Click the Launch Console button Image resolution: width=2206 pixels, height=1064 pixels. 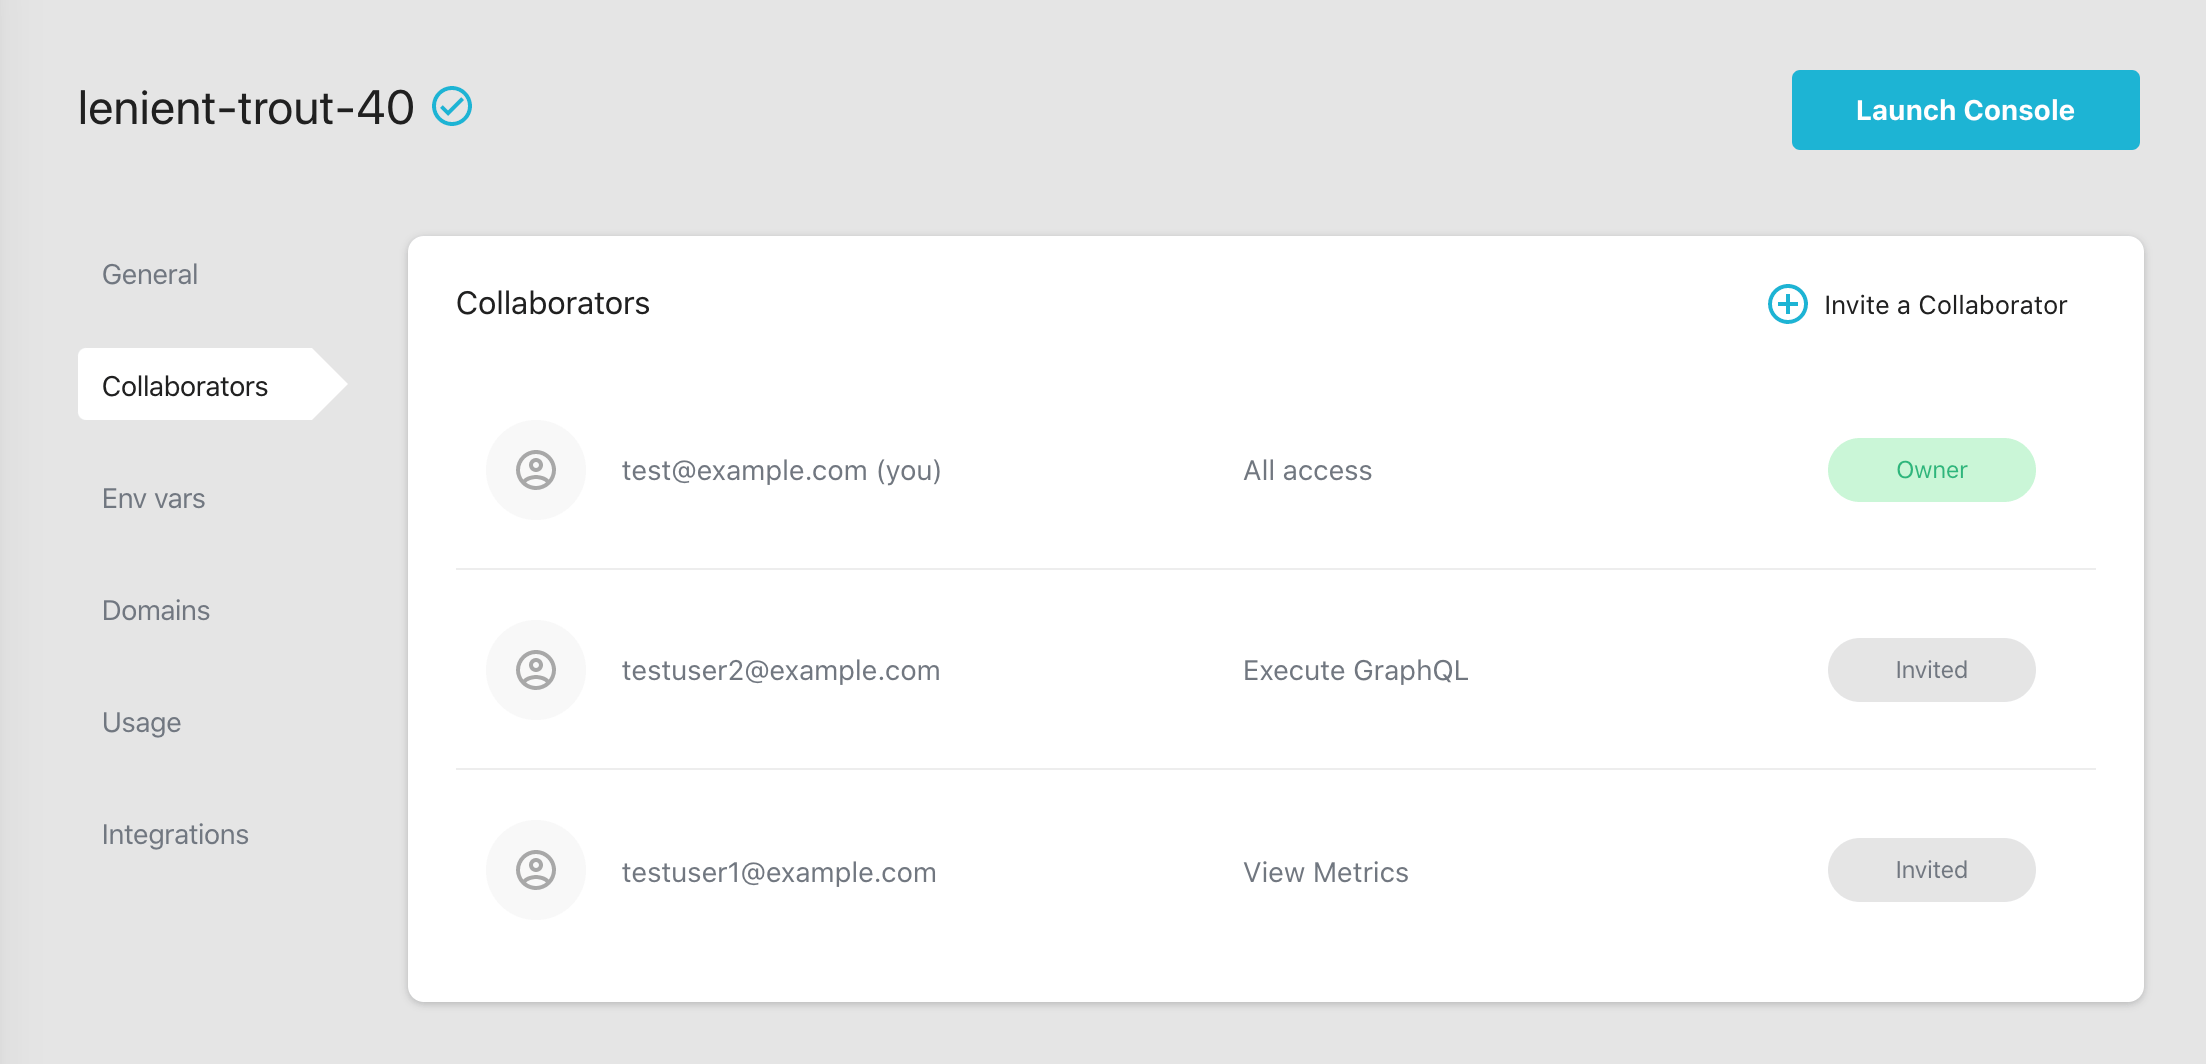(1964, 110)
